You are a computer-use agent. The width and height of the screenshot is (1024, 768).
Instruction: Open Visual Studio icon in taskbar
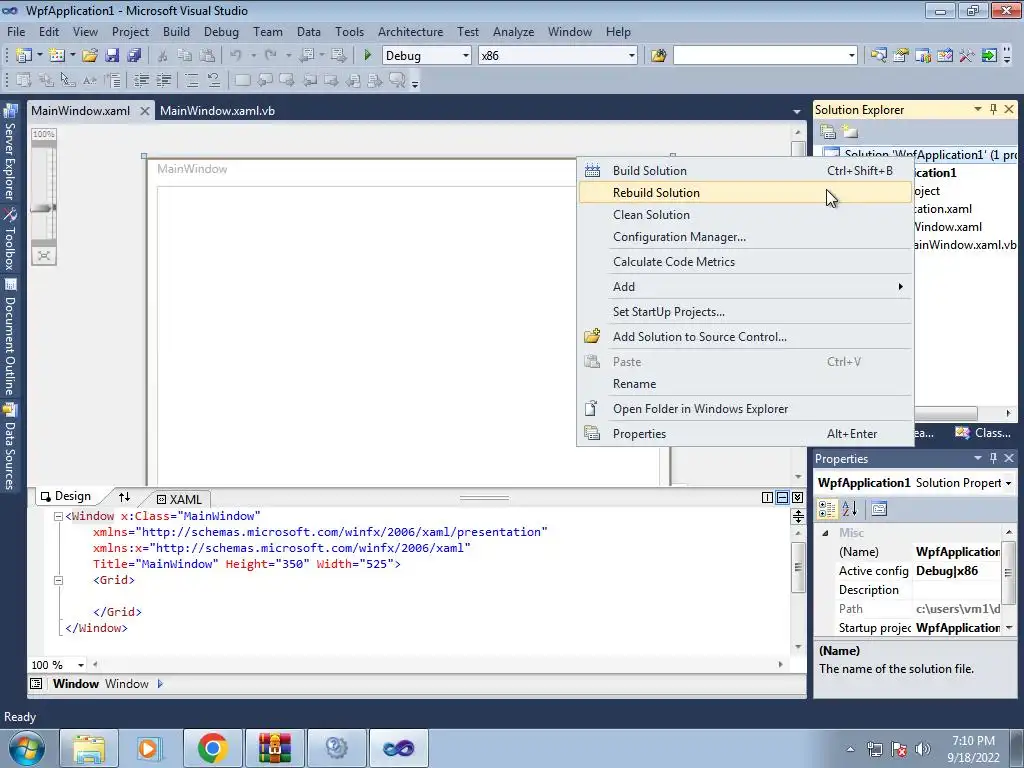[399, 748]
